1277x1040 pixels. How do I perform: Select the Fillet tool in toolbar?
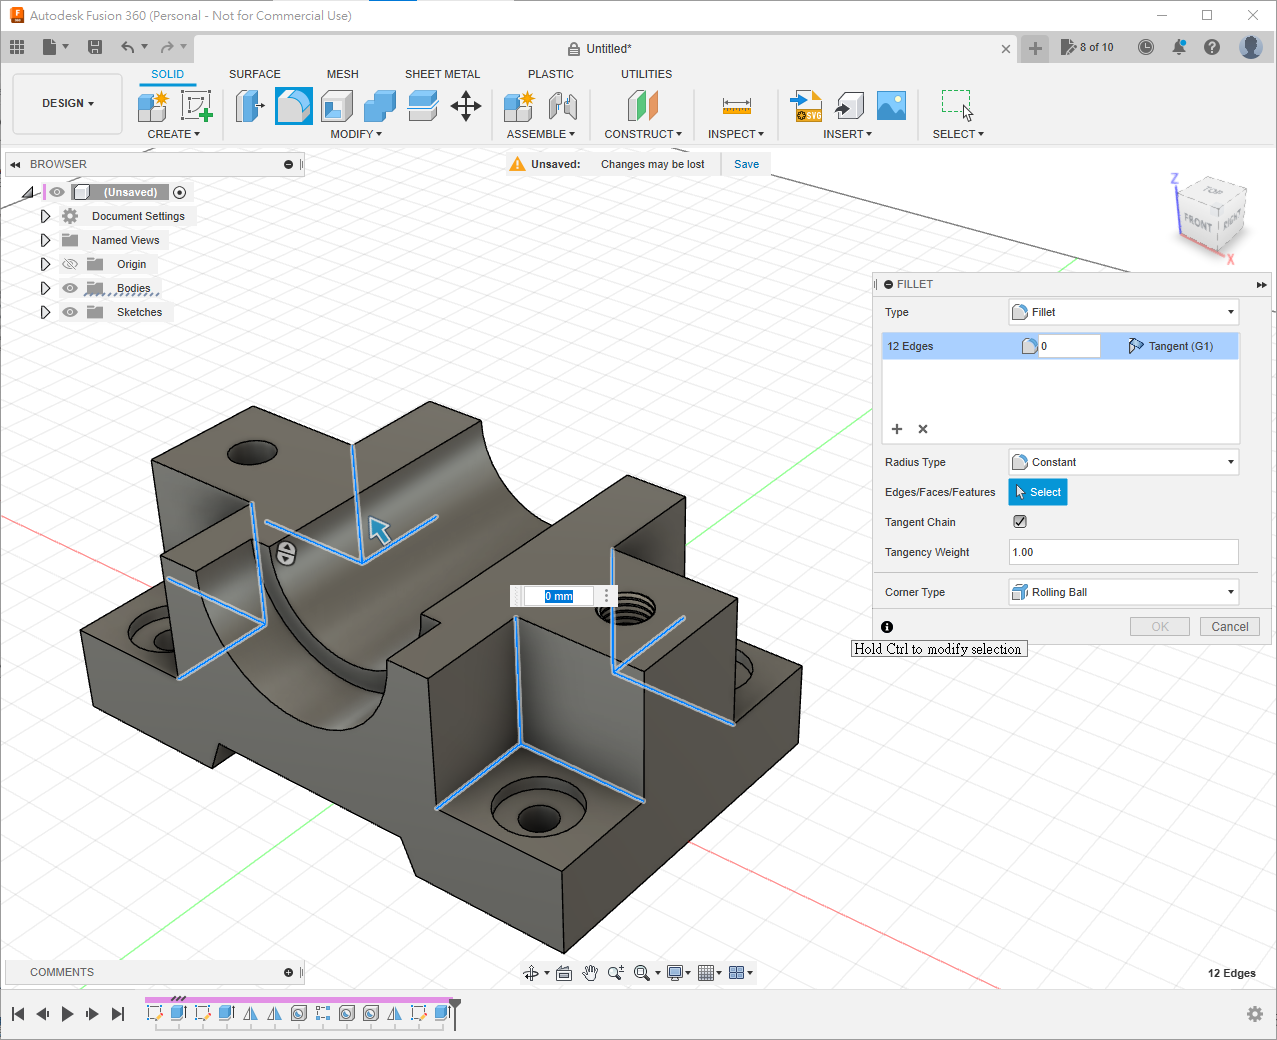(293, 106)
